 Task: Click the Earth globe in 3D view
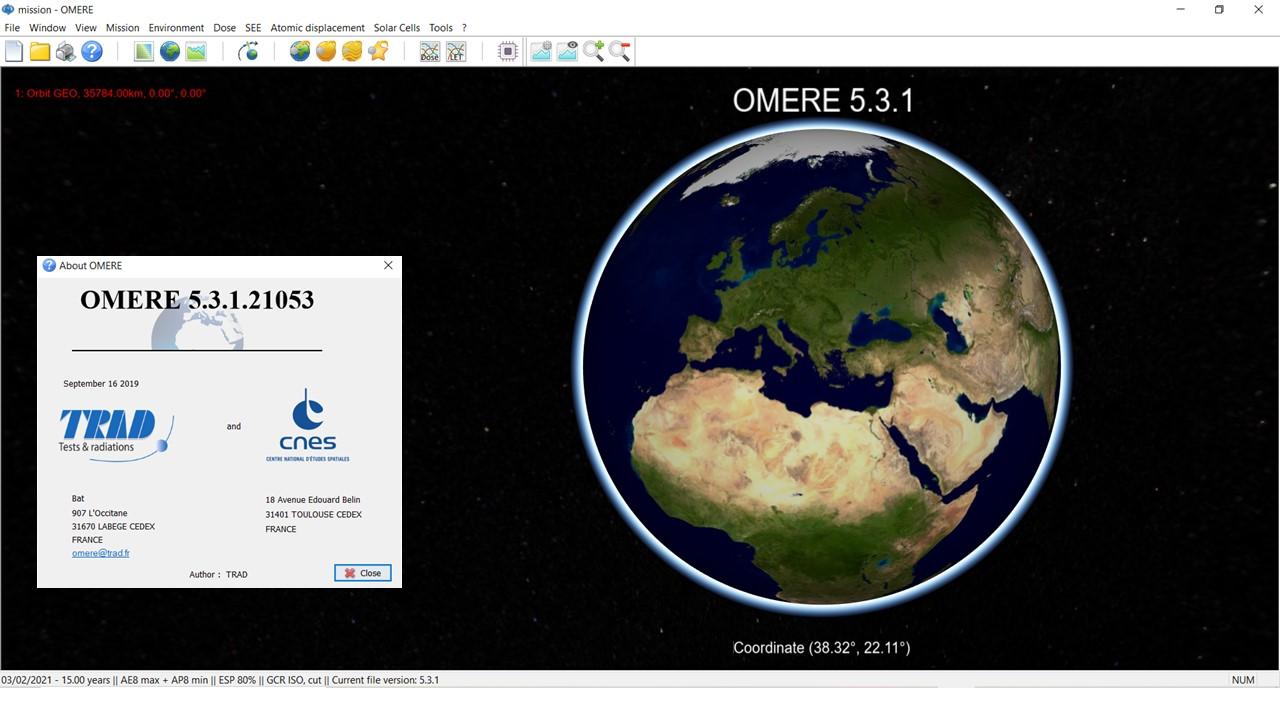tap(820, 367)
